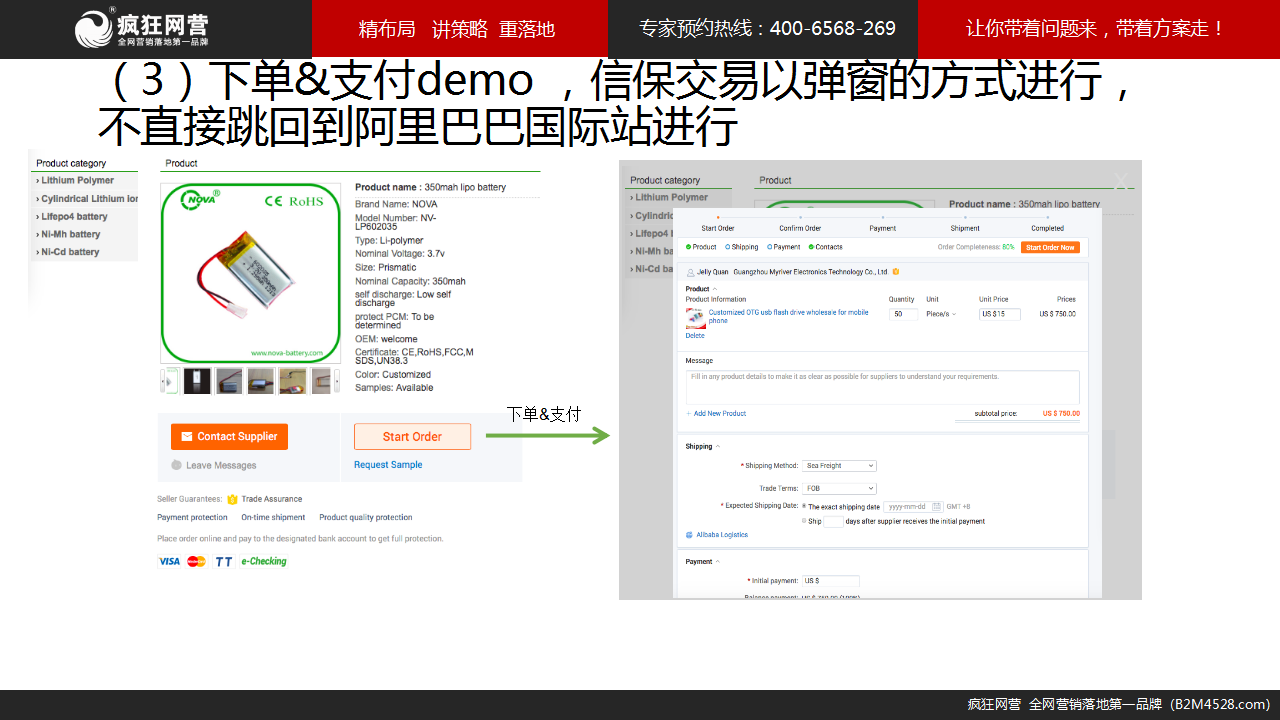Click the NOVA logo on product image
Screen dimensions: 1280x720
click(198, 199)
